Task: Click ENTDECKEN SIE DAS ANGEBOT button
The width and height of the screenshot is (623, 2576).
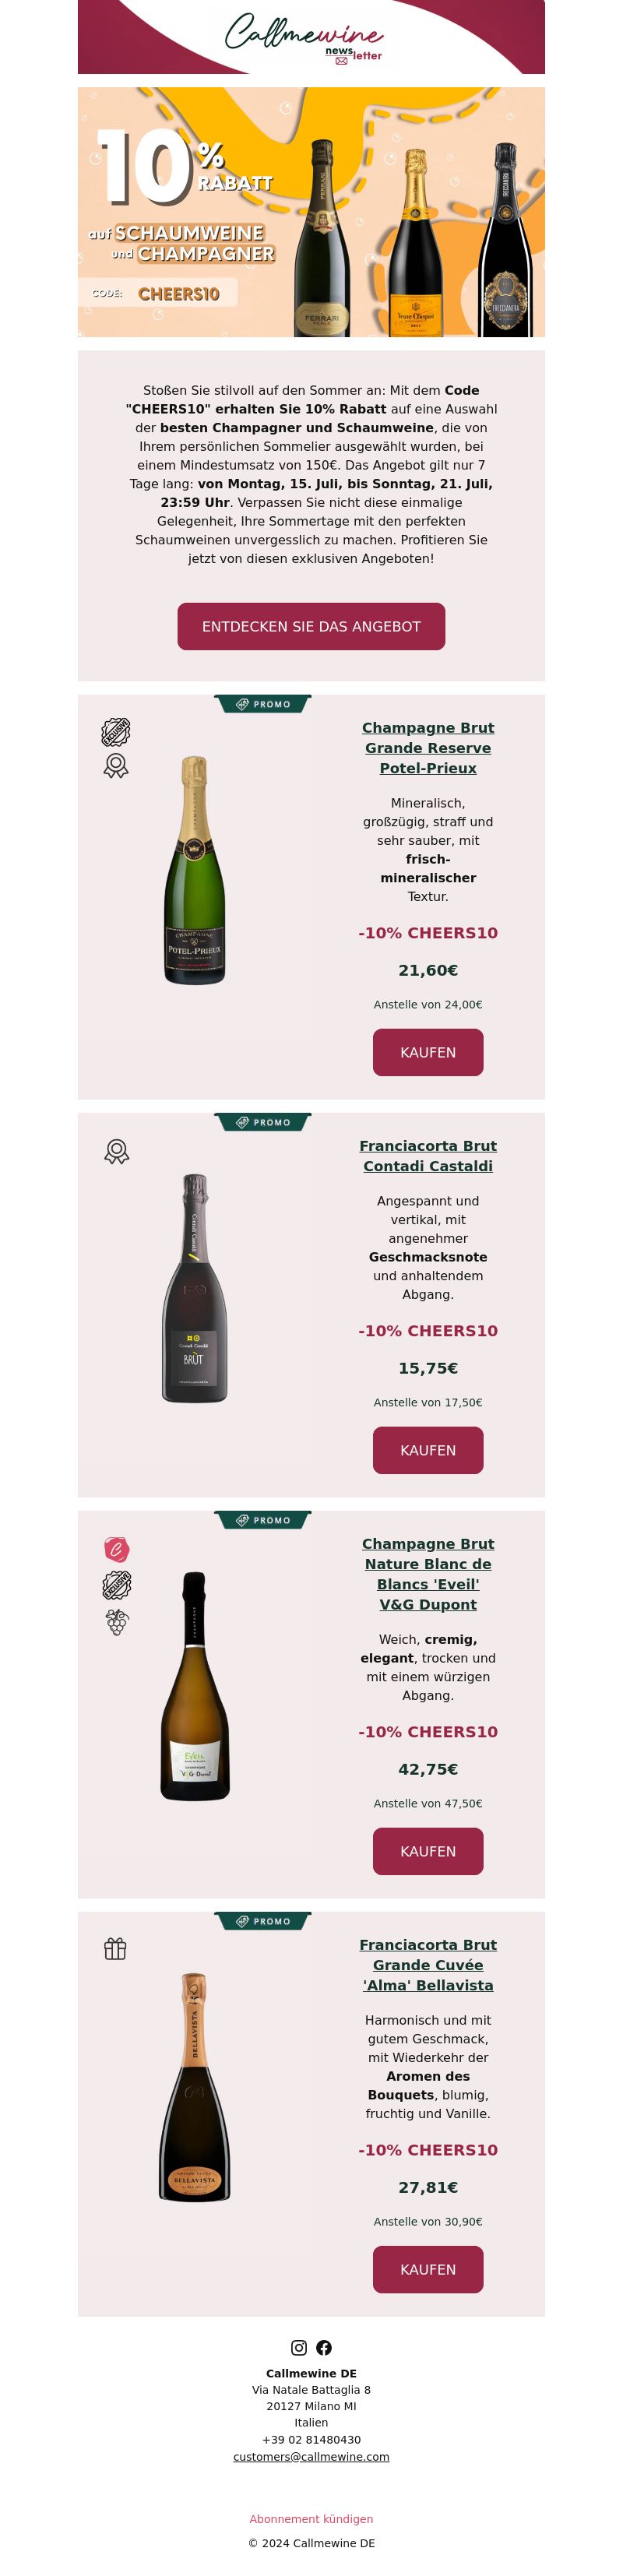Action: [x=311, y=626]
